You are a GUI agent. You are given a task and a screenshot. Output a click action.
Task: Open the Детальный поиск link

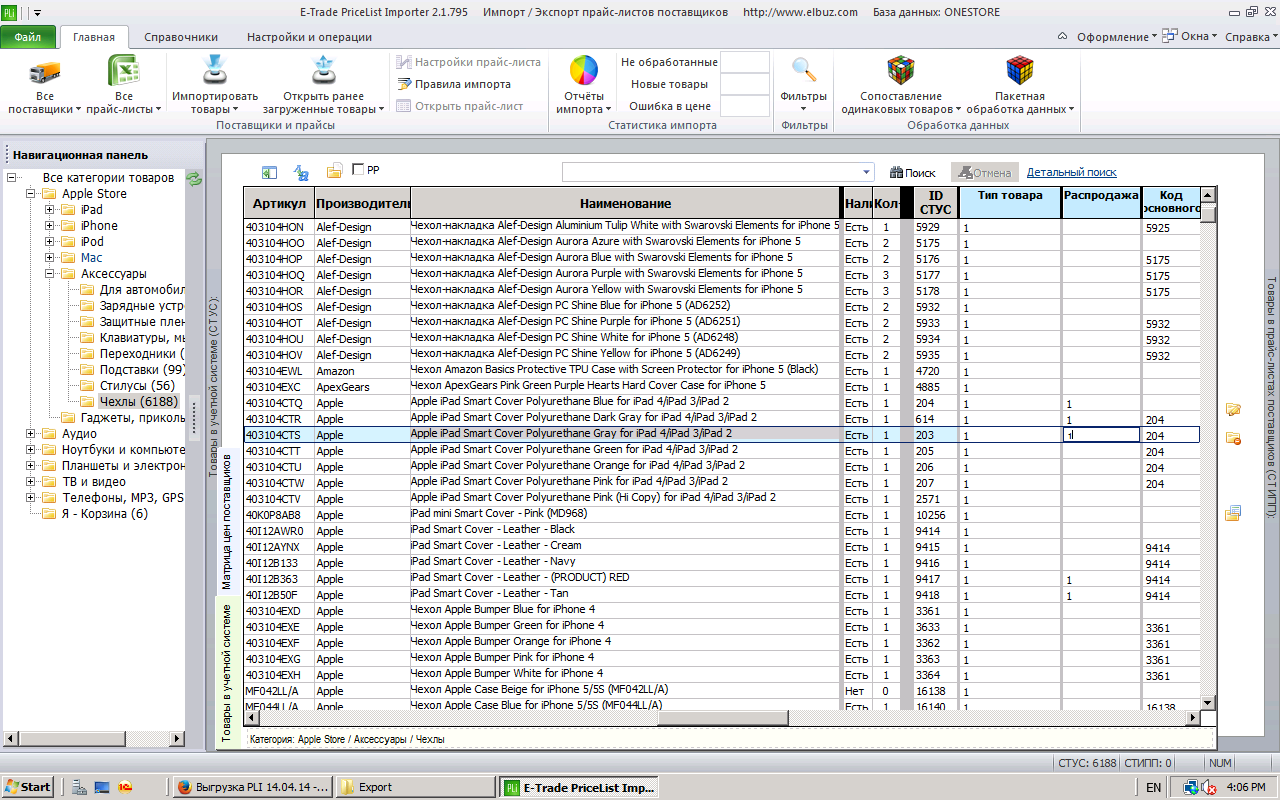[x=1072, y=173]
